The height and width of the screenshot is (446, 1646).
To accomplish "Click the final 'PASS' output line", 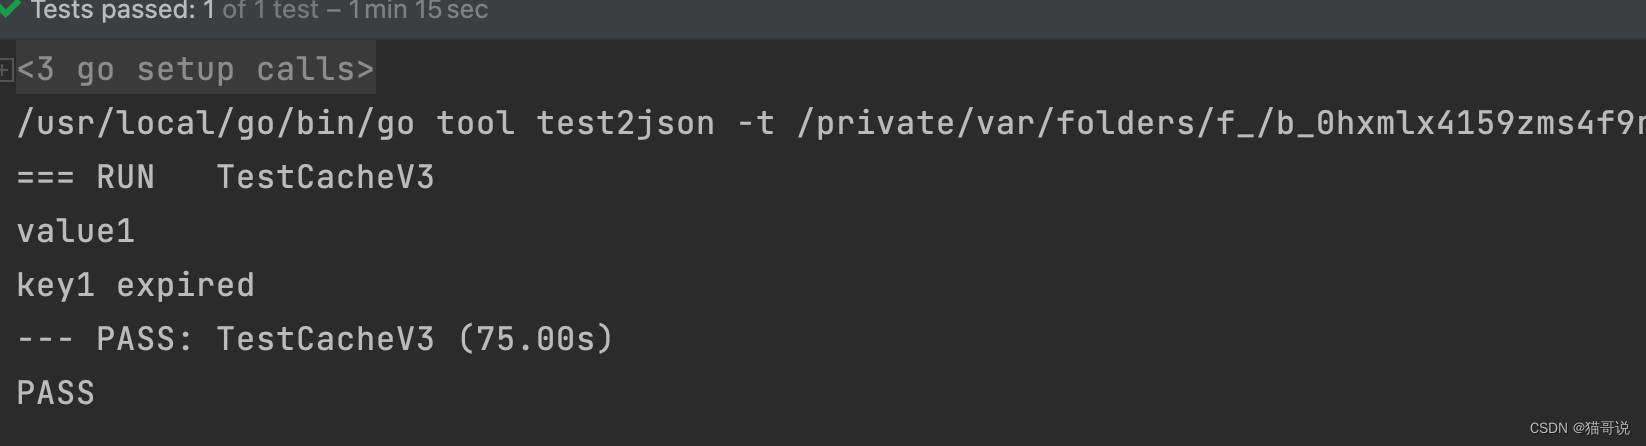I will point(55,393).
